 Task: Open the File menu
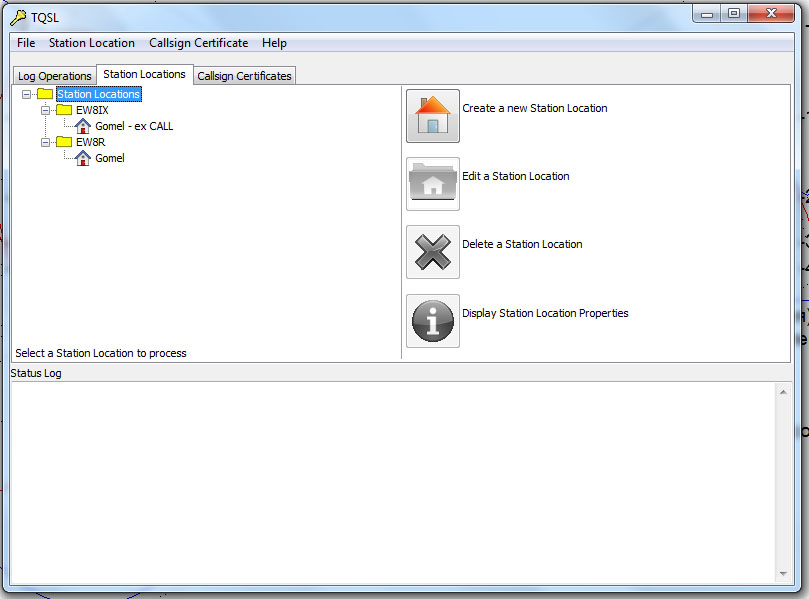click(26, 43)
